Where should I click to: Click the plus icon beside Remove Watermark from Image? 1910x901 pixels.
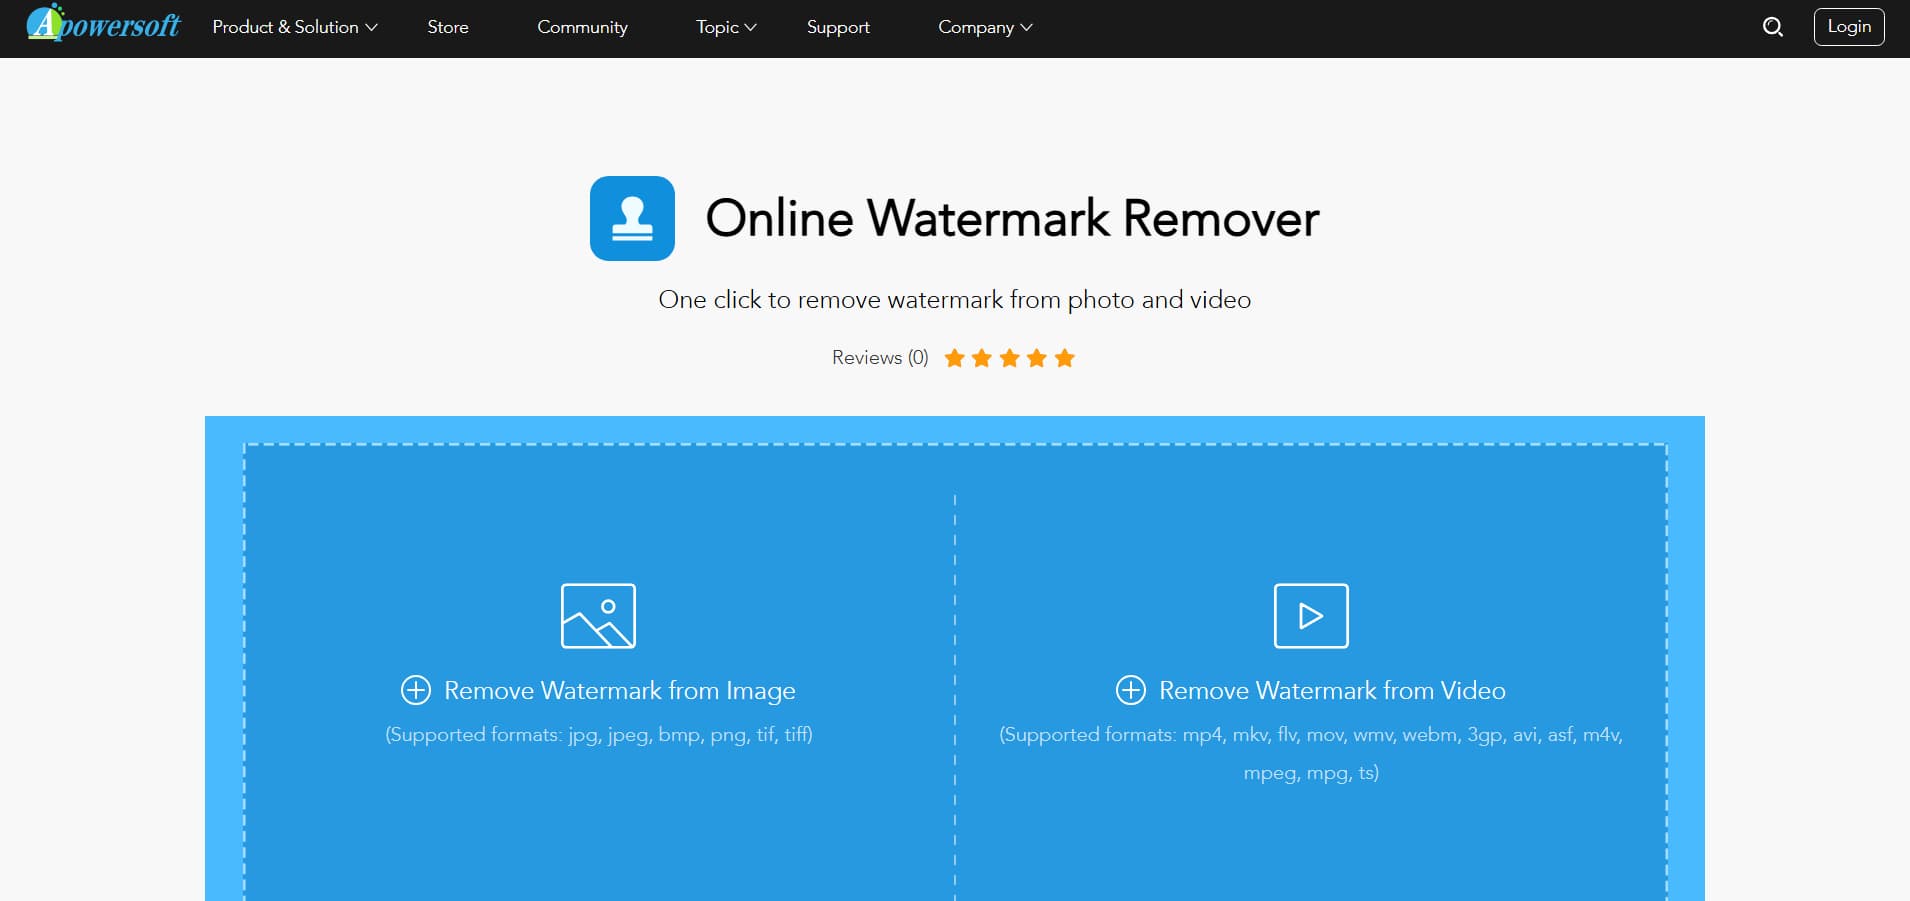pyautogui.click(x=416, y=690)
